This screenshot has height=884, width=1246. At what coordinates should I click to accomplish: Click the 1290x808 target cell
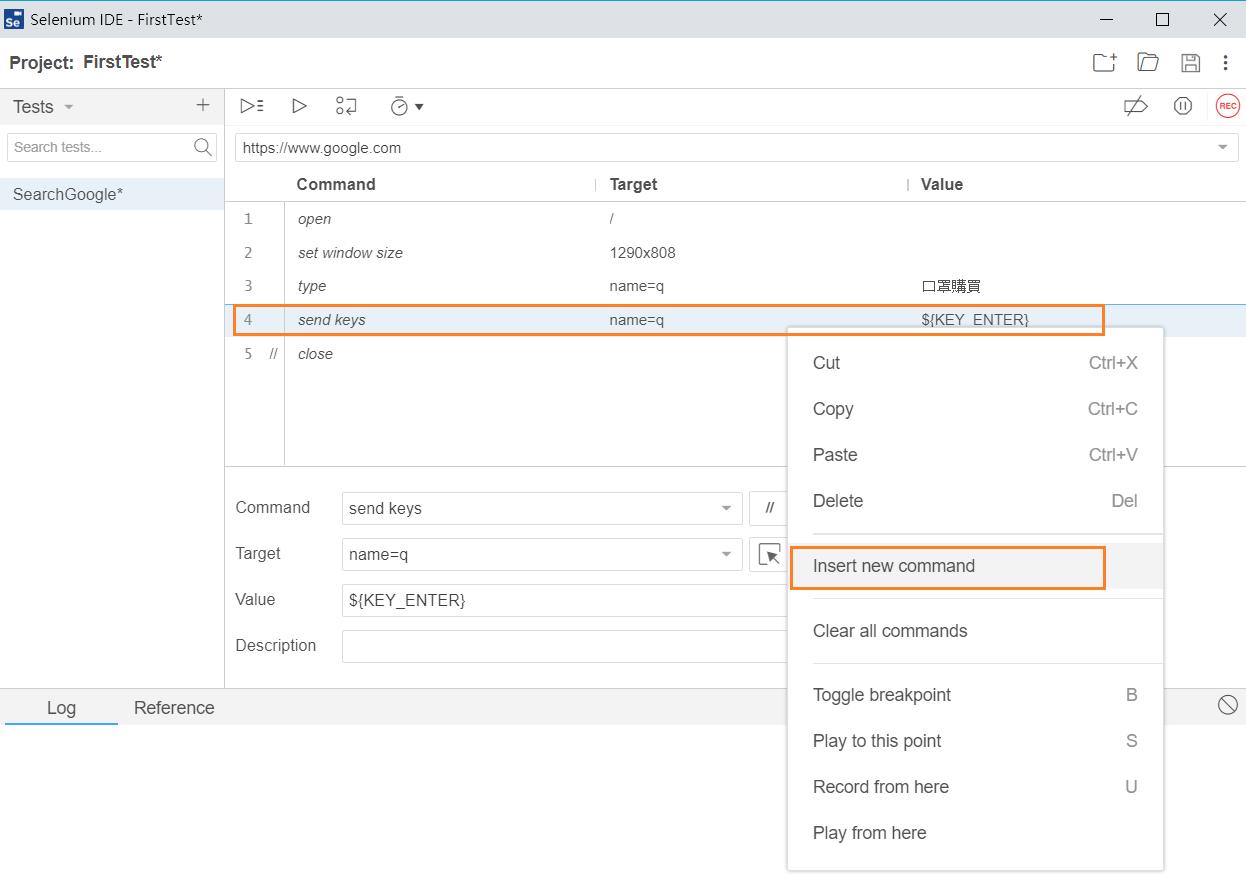(x=642, y=253)
